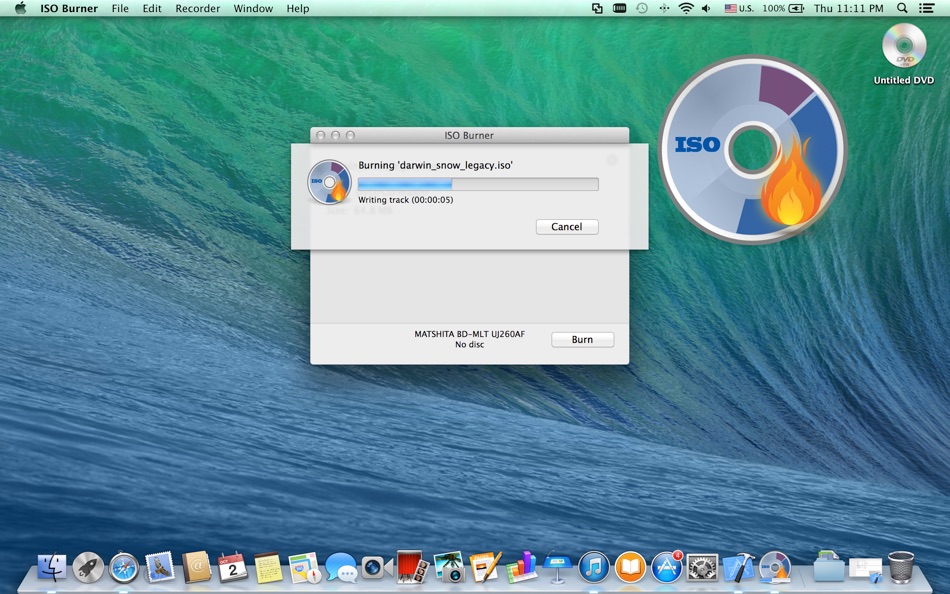
Task: Open the File menu
Action: 120,8
